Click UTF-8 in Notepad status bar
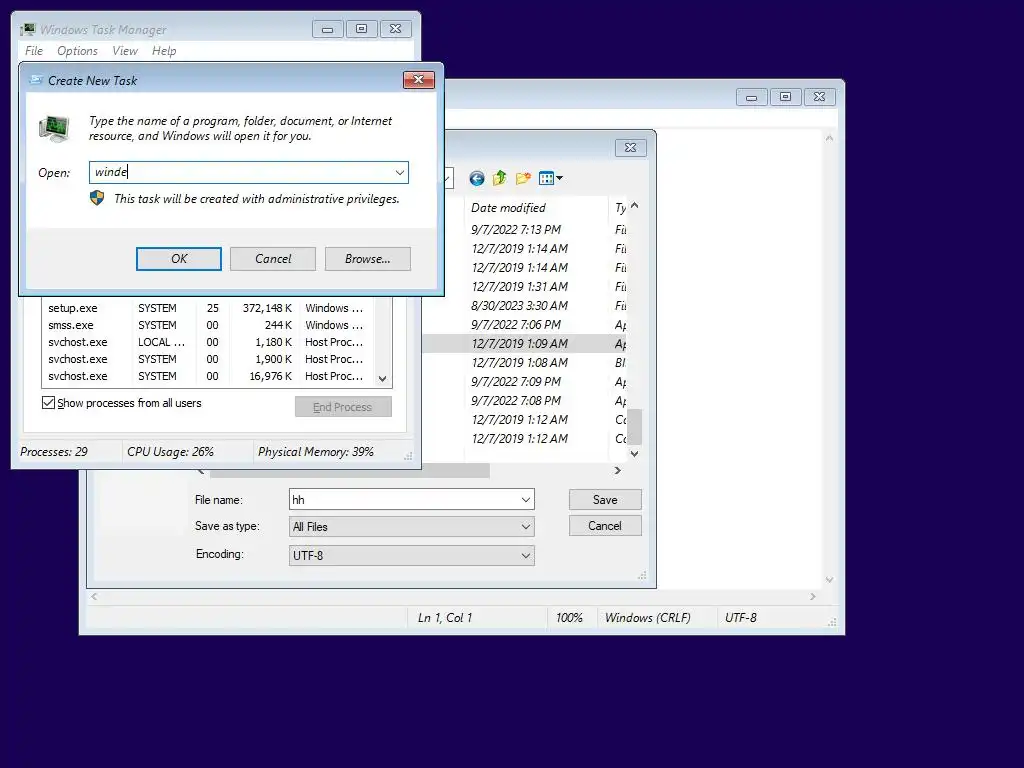Screen dimensions: 1024x768 click(x=741, y=617)
